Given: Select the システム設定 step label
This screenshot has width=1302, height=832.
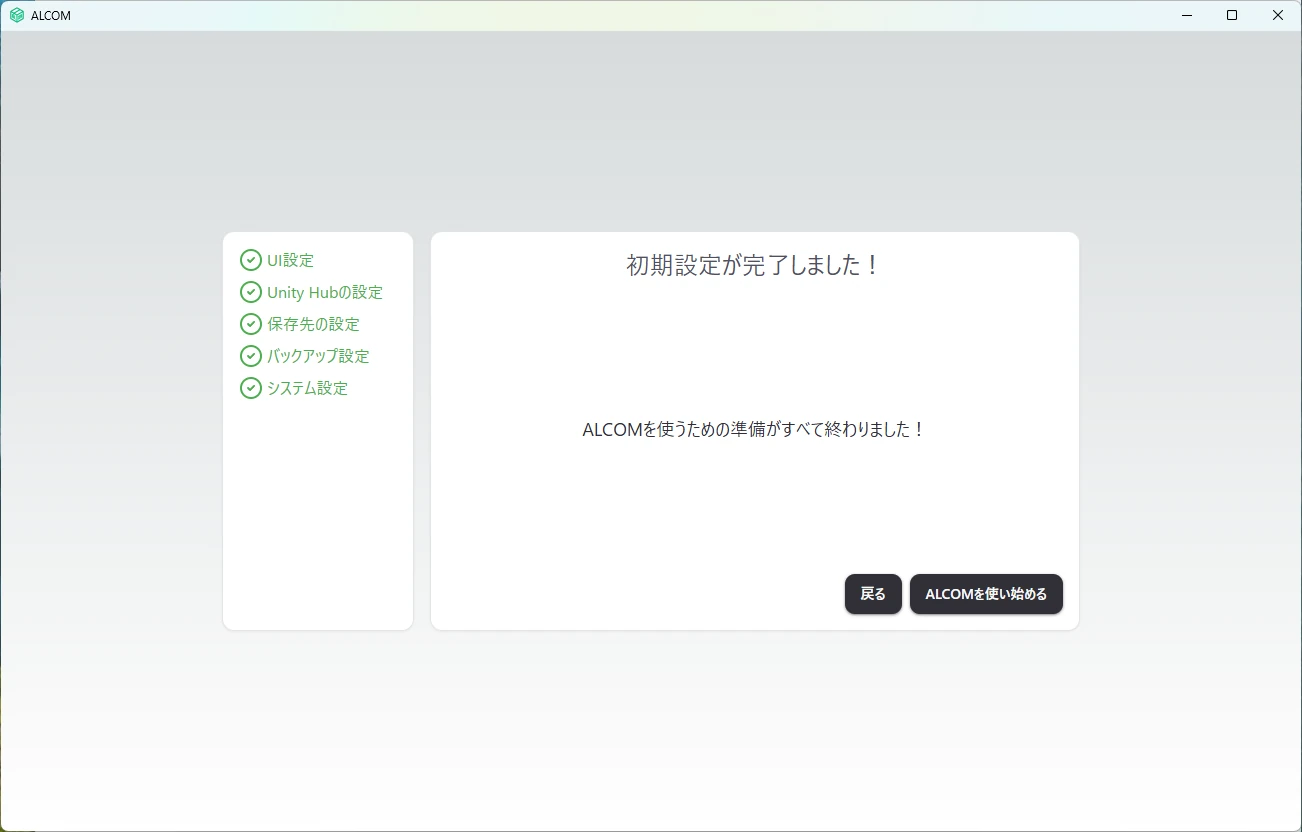Looking at the screenshot, I should (307, 388).
